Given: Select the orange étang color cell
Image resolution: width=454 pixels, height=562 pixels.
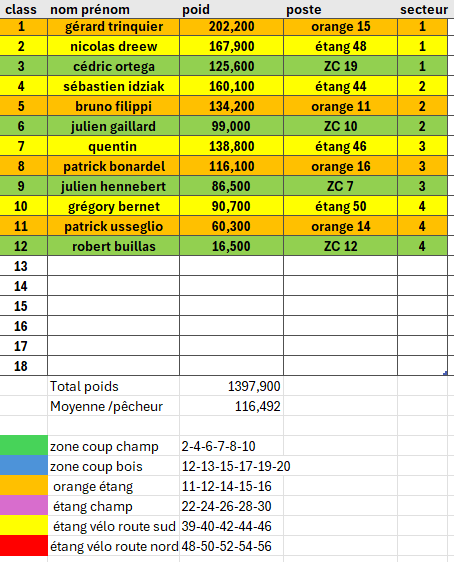Looking at the screenshot, I should (x=24, y=486).
